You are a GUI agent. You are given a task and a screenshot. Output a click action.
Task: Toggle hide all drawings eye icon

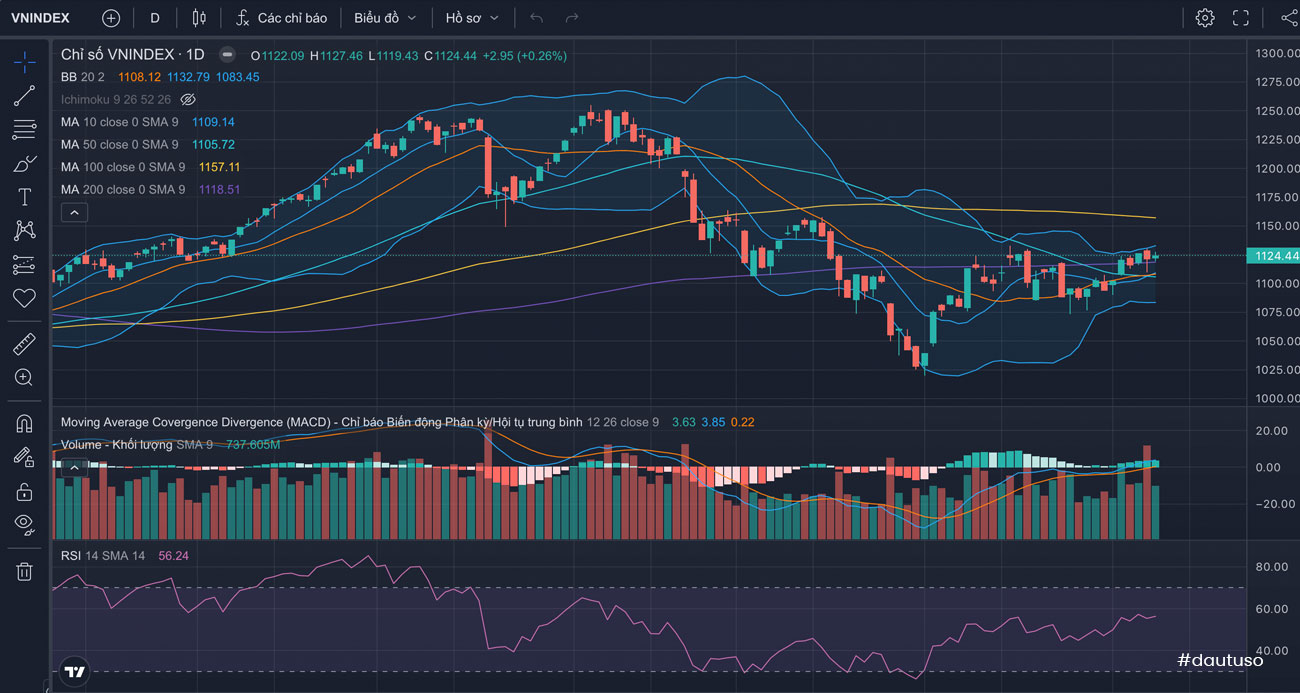coord(24,523)
